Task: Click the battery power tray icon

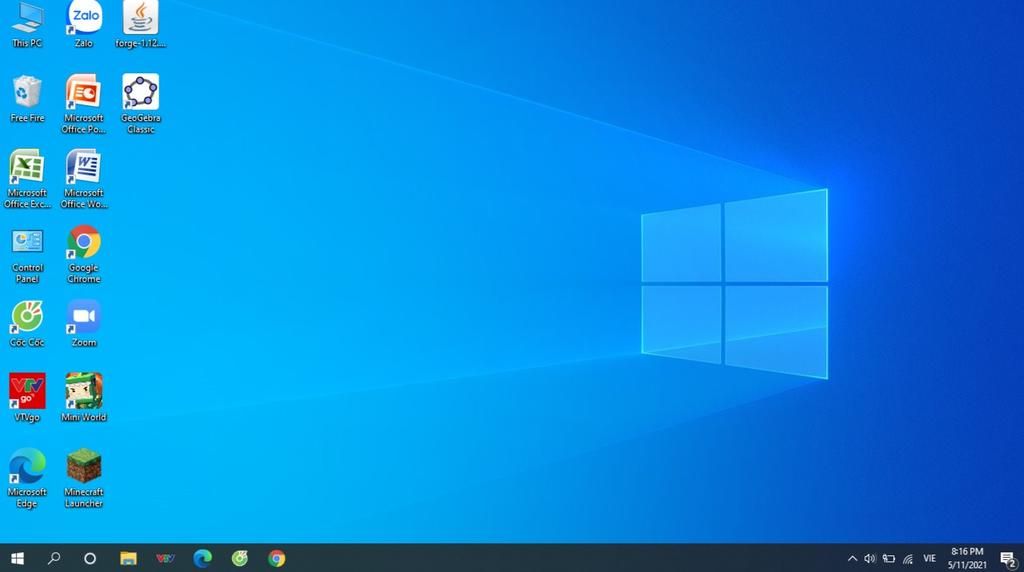Action: point(889,558)
